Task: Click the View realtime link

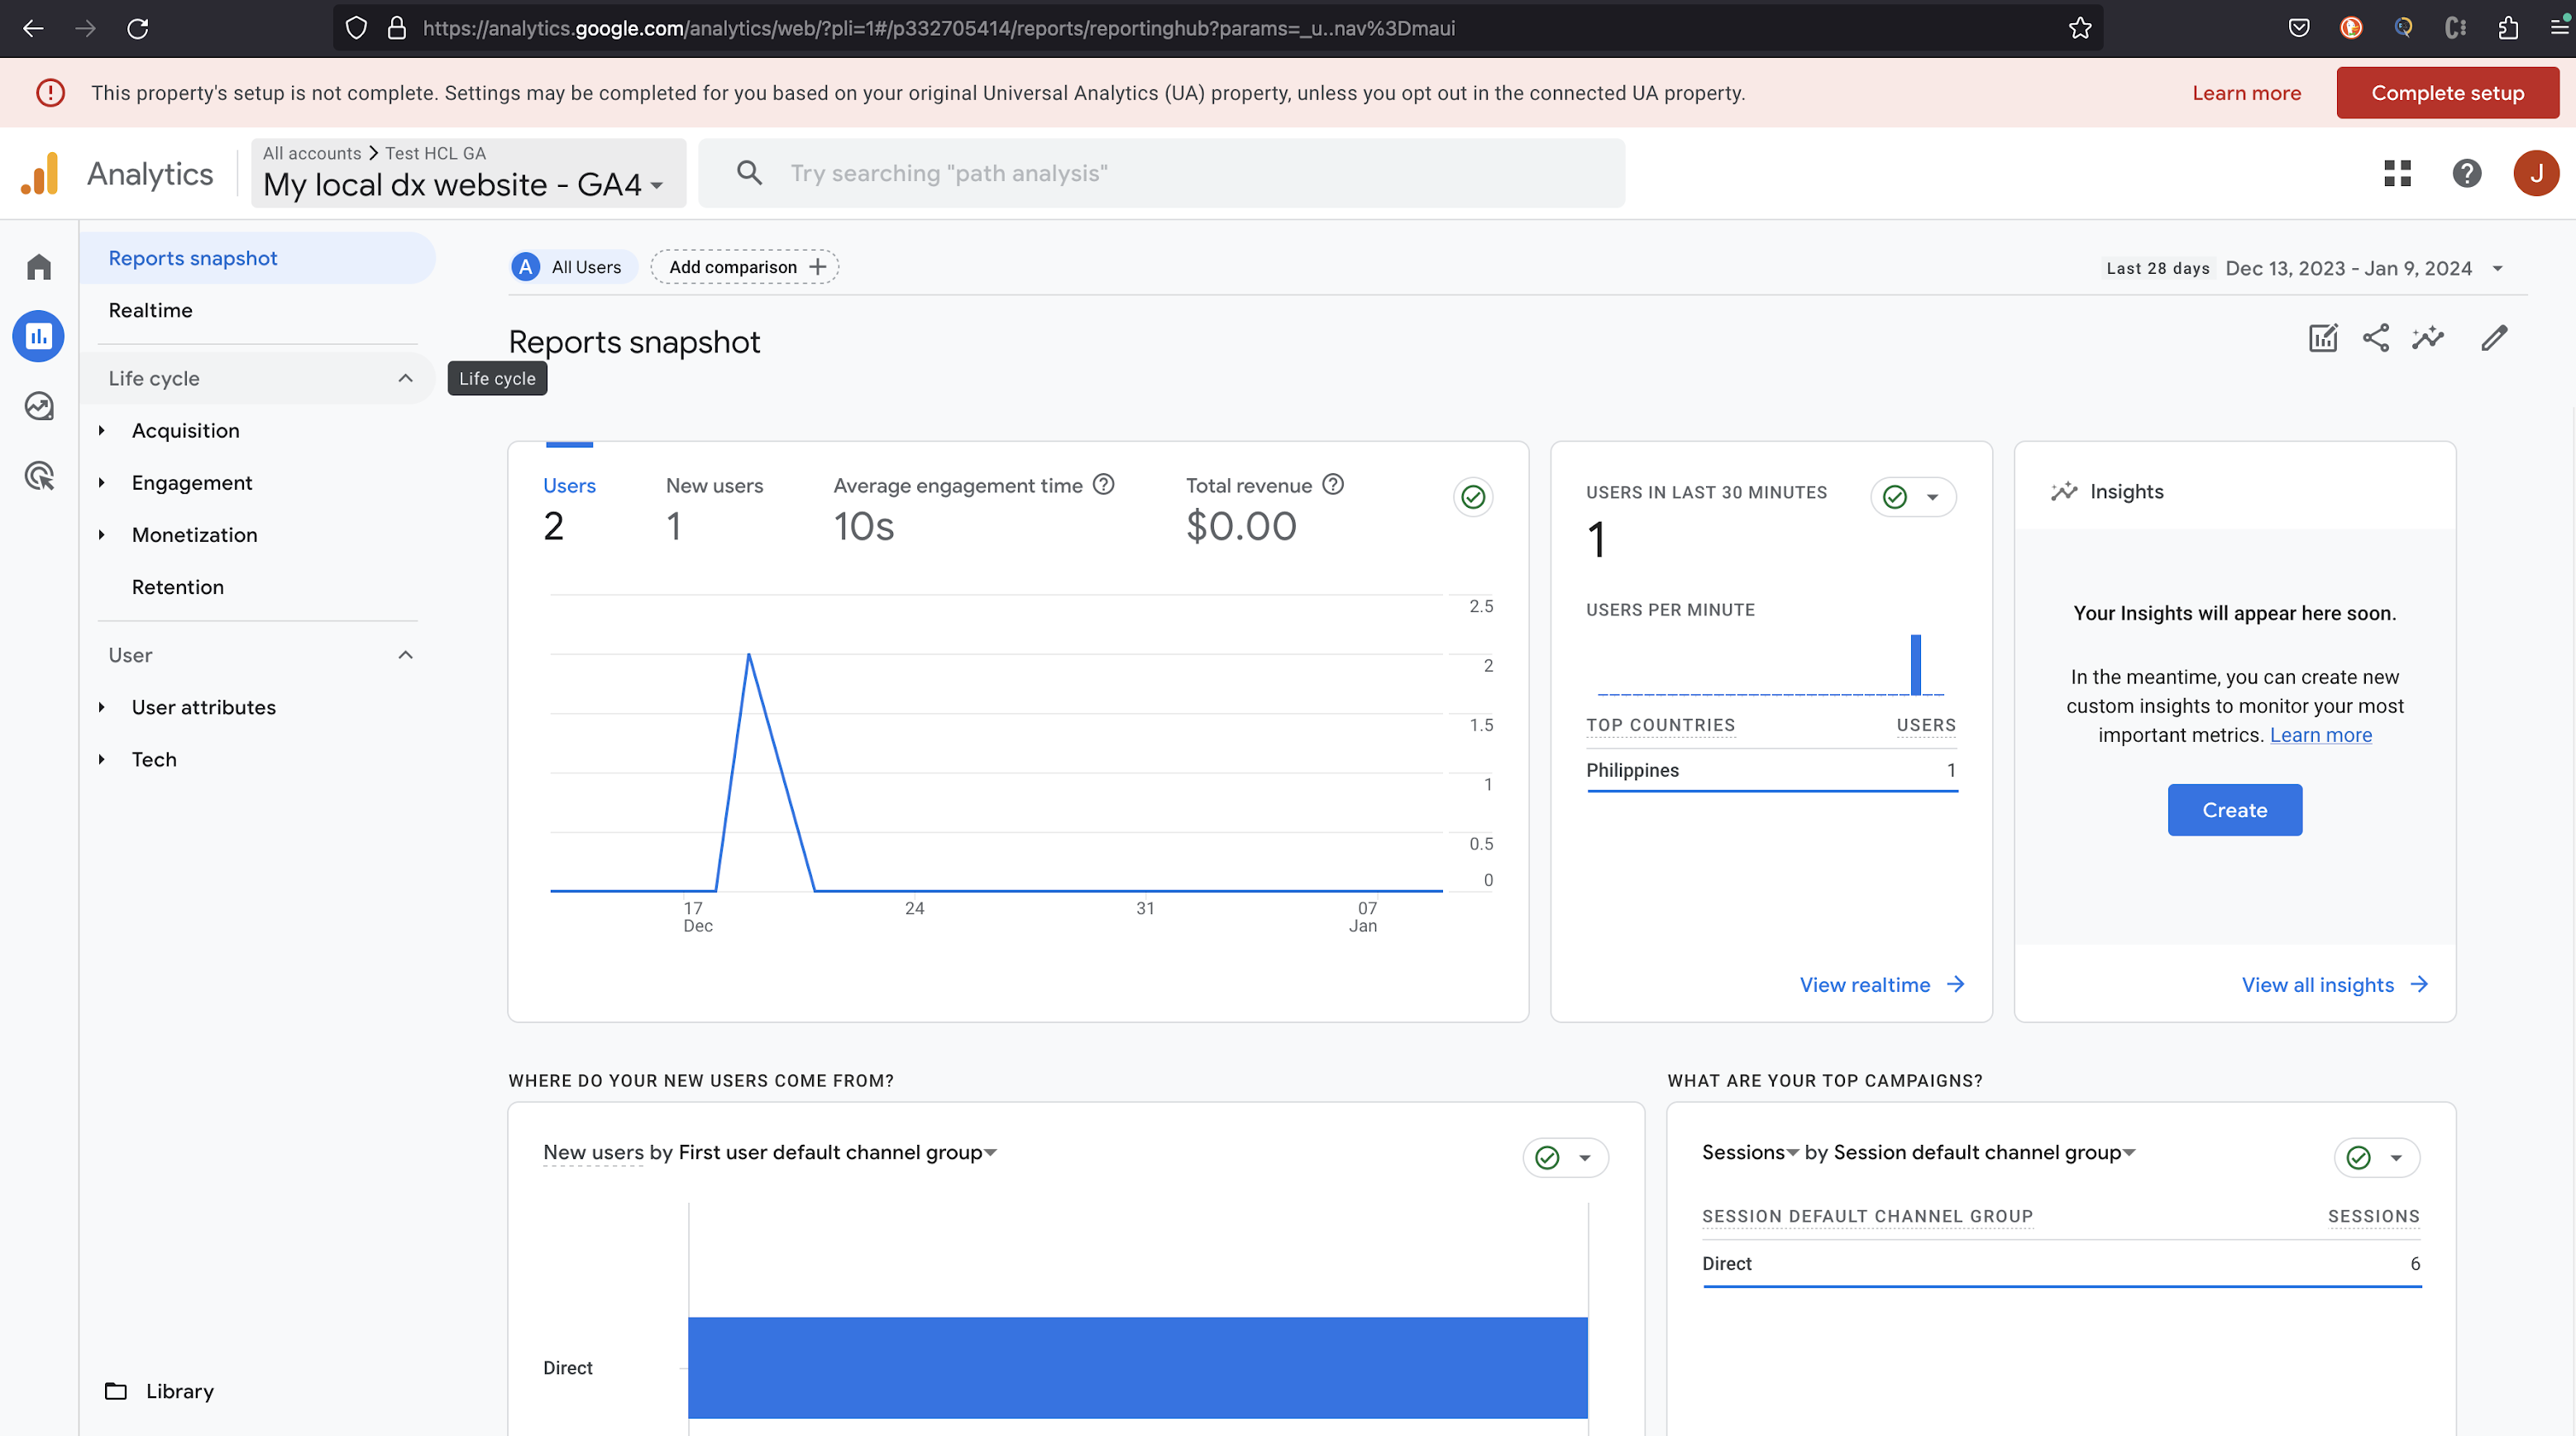Action: click(1881, 985)
